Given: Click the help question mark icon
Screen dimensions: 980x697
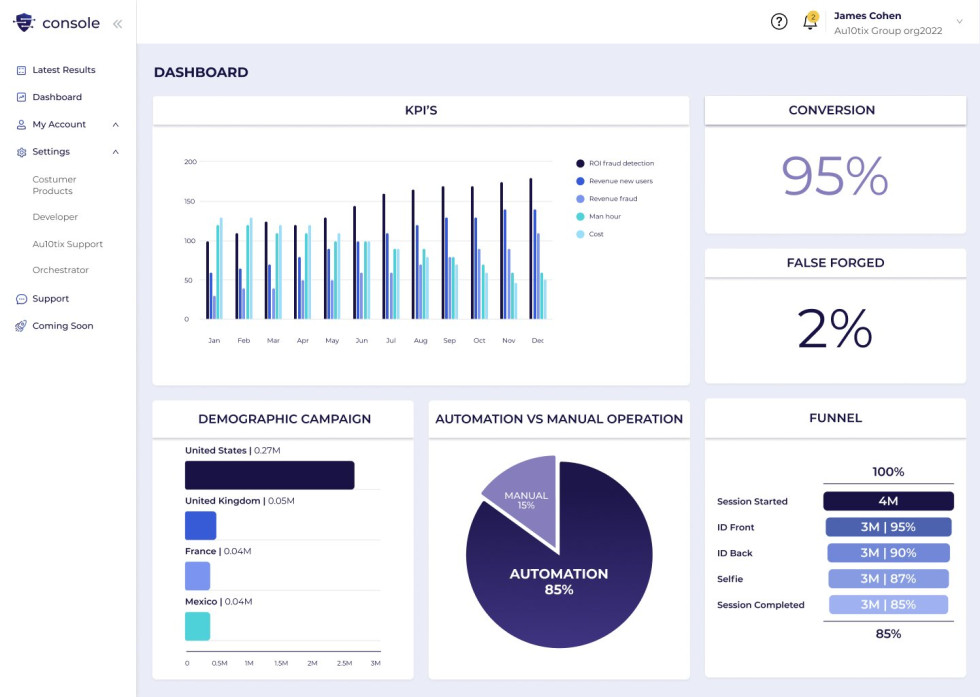Looking at the screenshot, I should point(779,22).
